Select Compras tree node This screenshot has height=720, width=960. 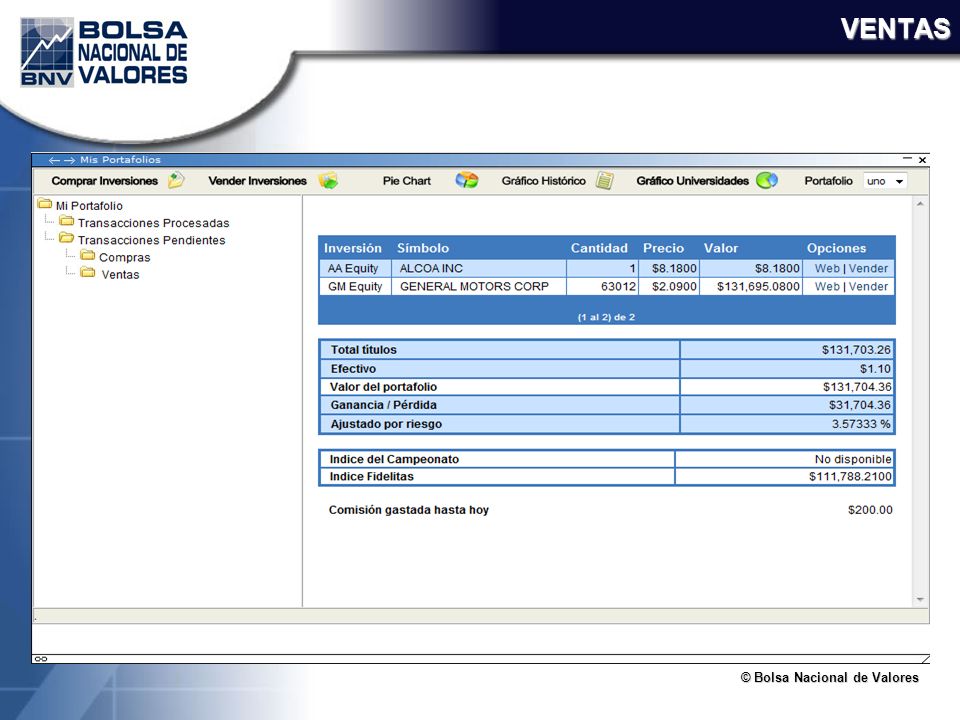pos(125,257)
